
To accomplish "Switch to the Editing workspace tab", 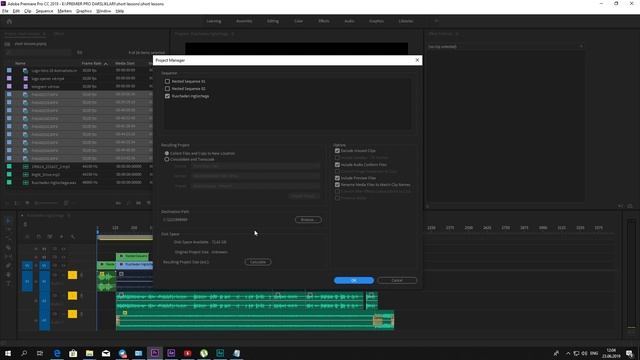I will click(x=273, y=21).
